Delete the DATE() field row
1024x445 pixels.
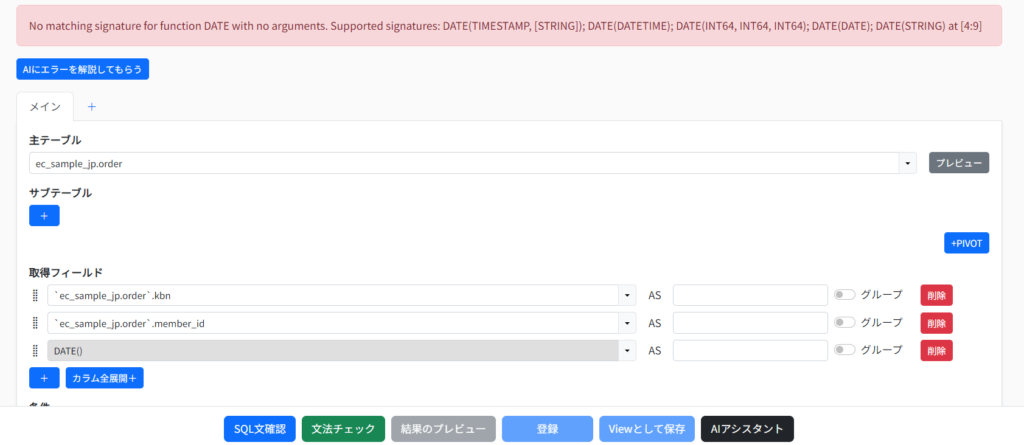point(936,351)
